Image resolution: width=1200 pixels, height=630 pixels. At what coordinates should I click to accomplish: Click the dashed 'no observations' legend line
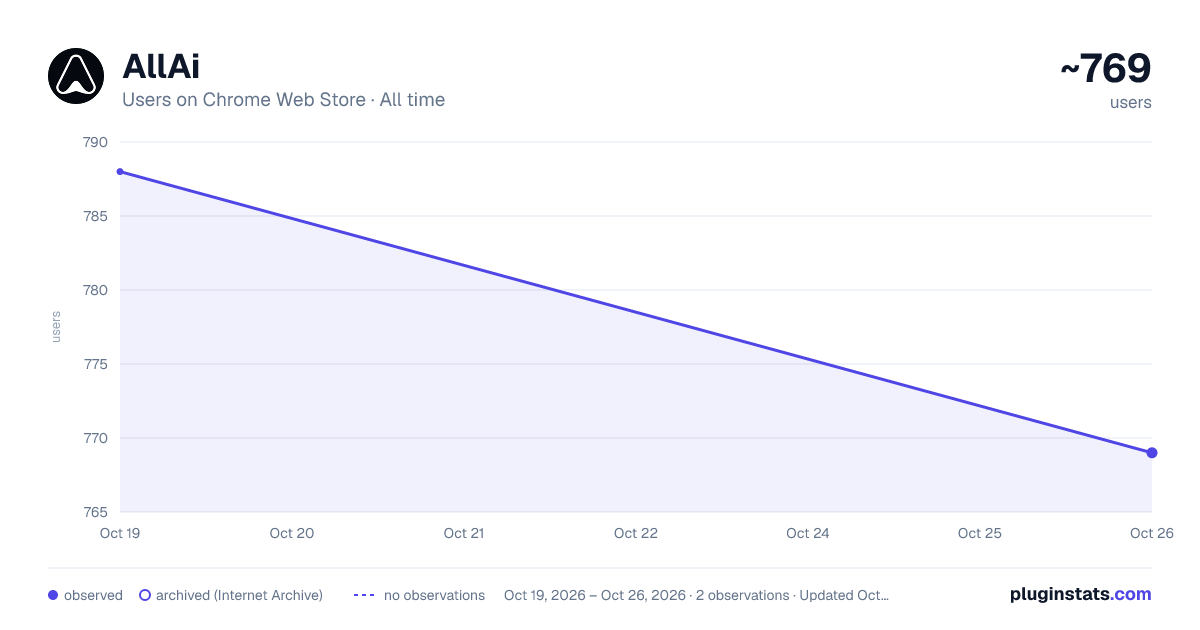364,595
